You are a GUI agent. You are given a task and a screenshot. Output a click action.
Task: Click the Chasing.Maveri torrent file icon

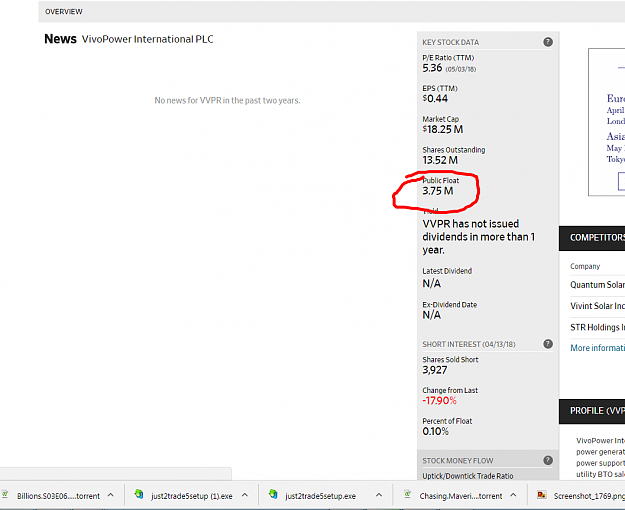(407, 494)
